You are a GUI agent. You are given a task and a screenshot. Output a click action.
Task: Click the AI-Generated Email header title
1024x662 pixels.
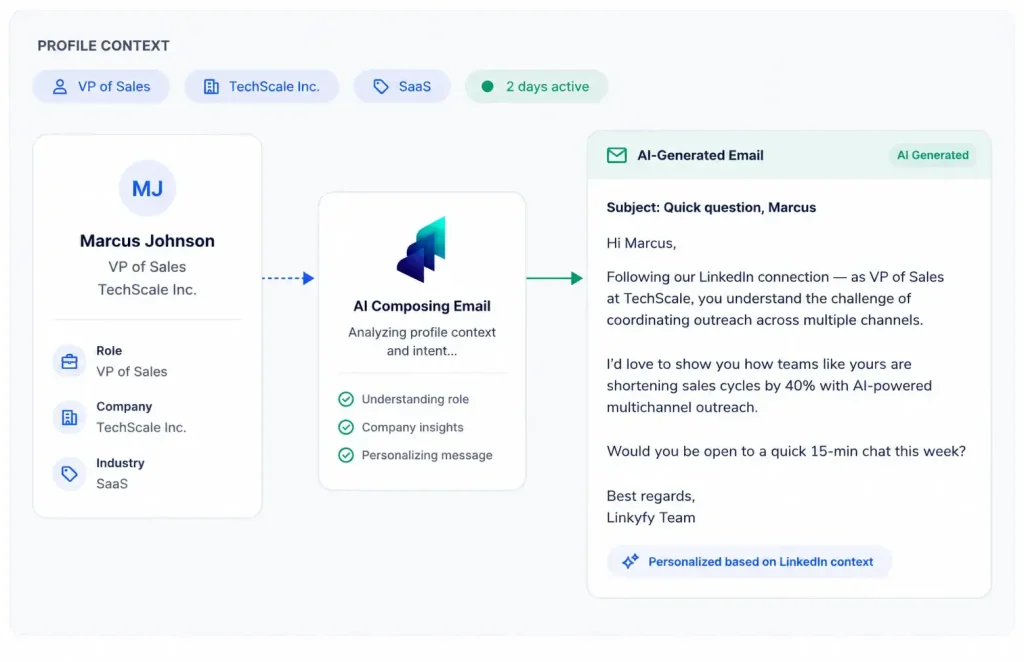700,155
